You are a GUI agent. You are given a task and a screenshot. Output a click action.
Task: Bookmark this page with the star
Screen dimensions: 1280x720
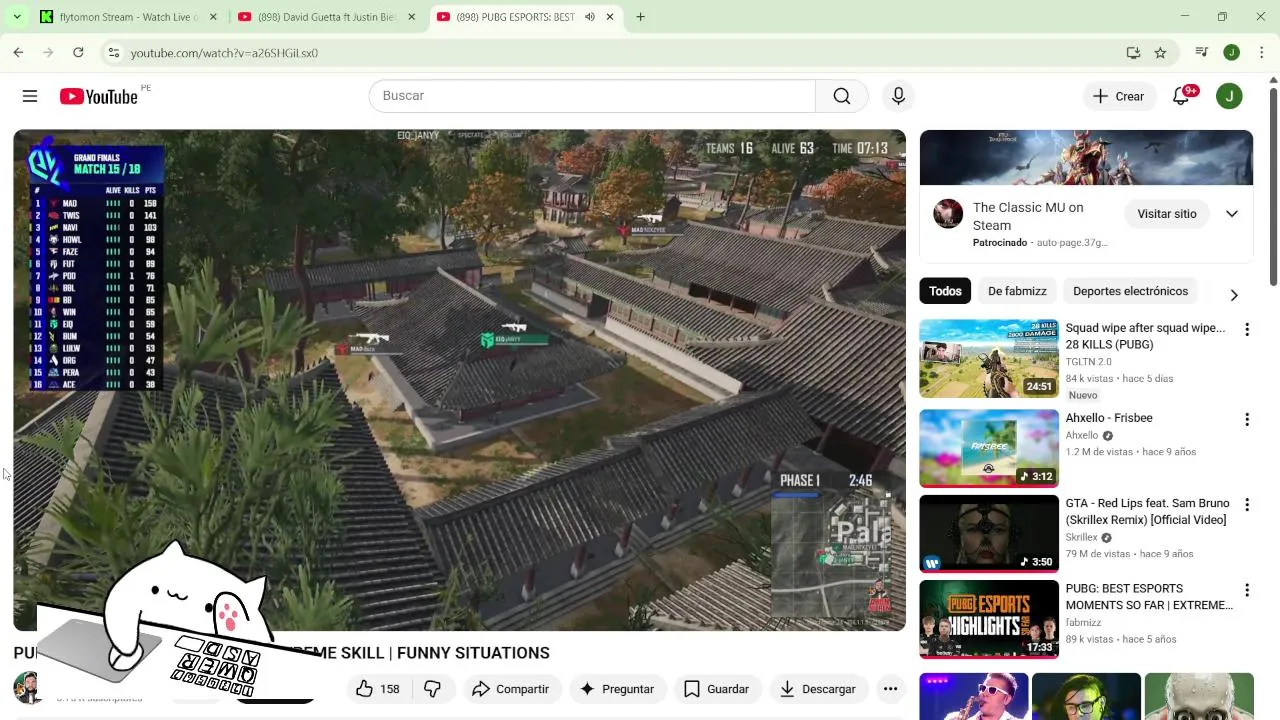coord(1160,53)
